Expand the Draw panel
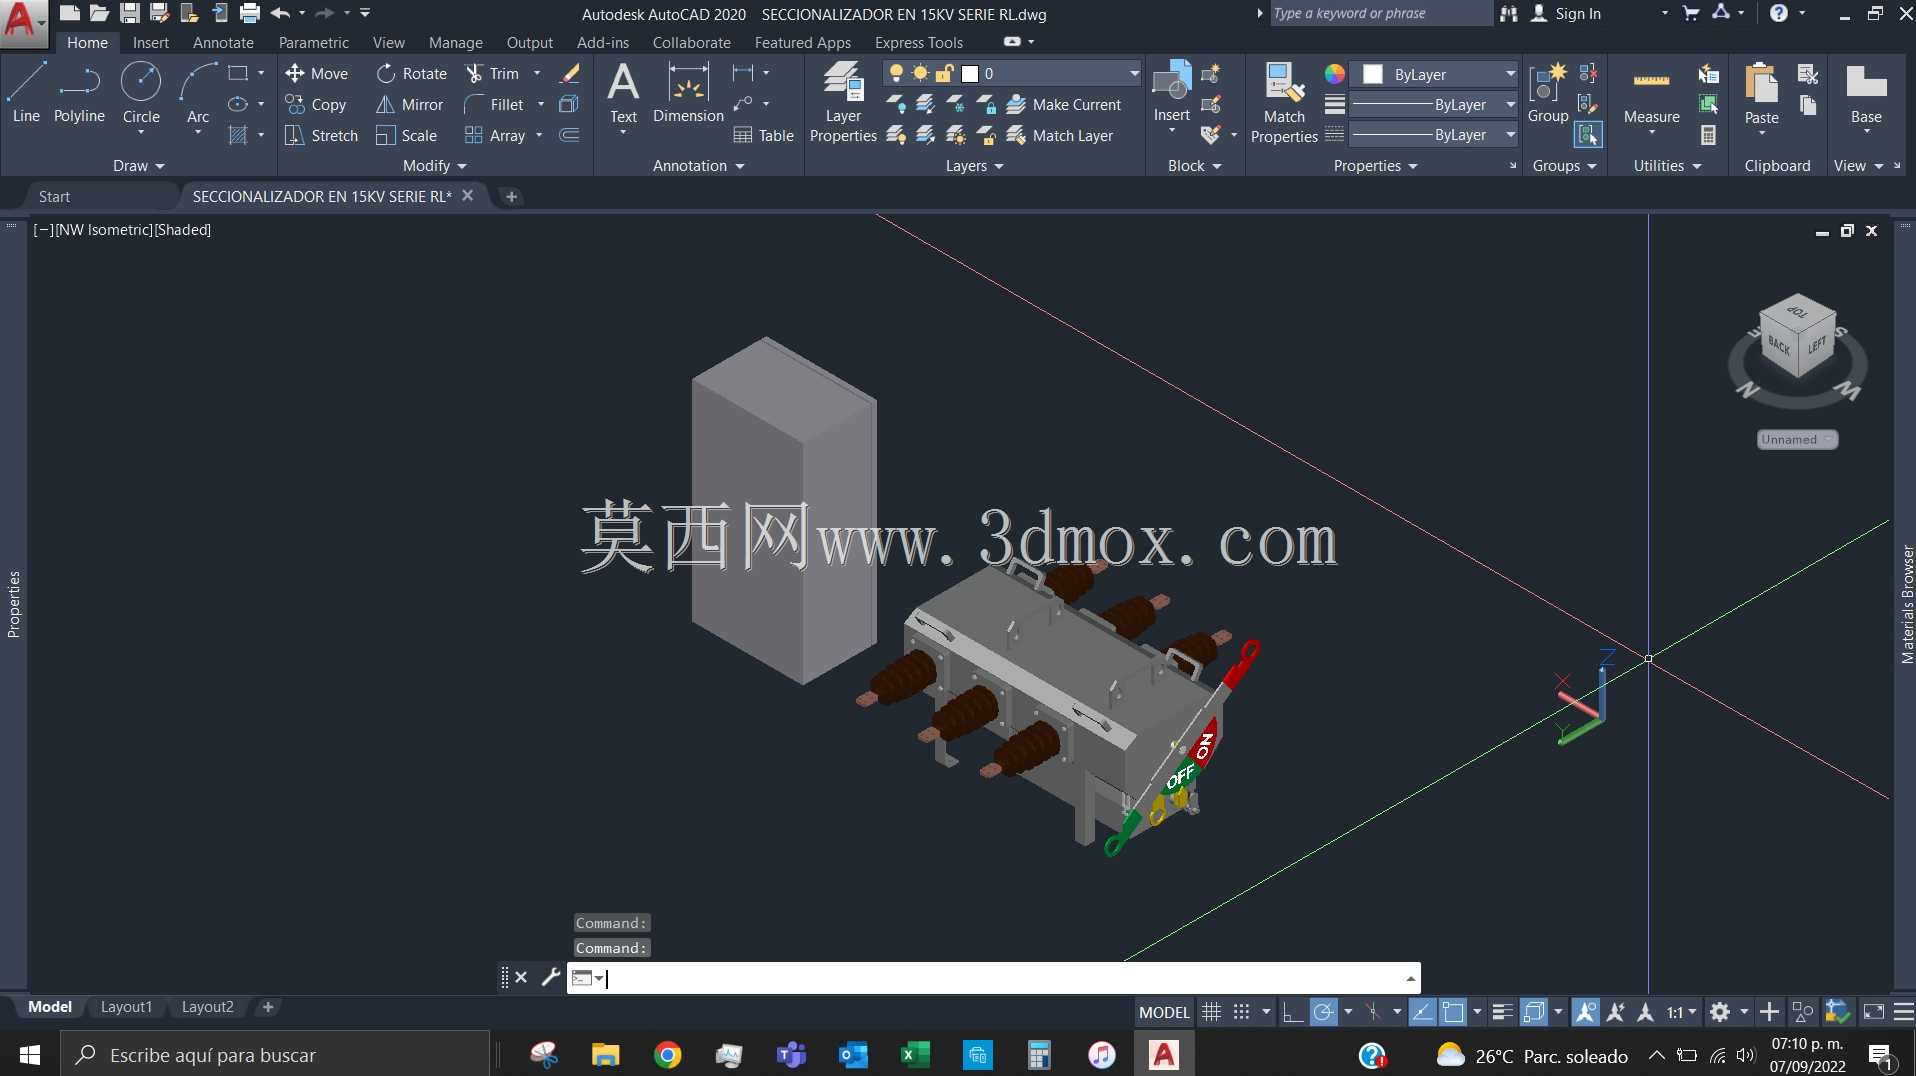The image size is (1916, 1076). (138, 166)
